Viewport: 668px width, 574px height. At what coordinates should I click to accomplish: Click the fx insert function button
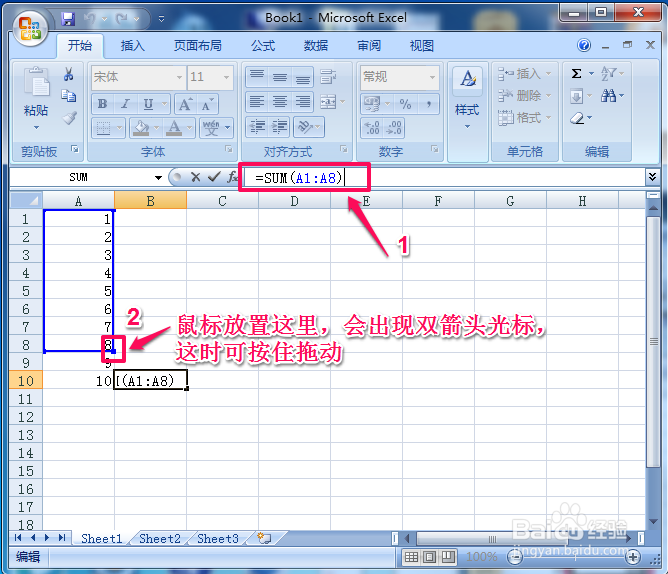click(232, 177)
